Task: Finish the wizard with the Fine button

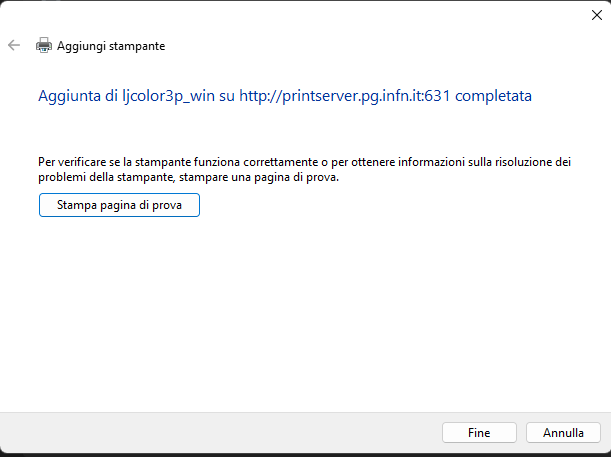Action: (479, 432)
